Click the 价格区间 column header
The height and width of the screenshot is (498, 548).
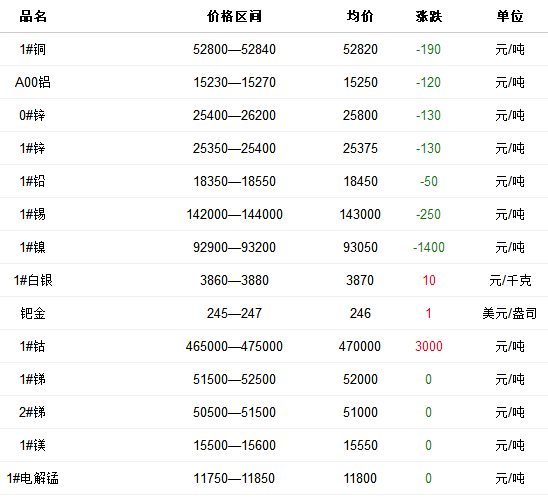234,16
